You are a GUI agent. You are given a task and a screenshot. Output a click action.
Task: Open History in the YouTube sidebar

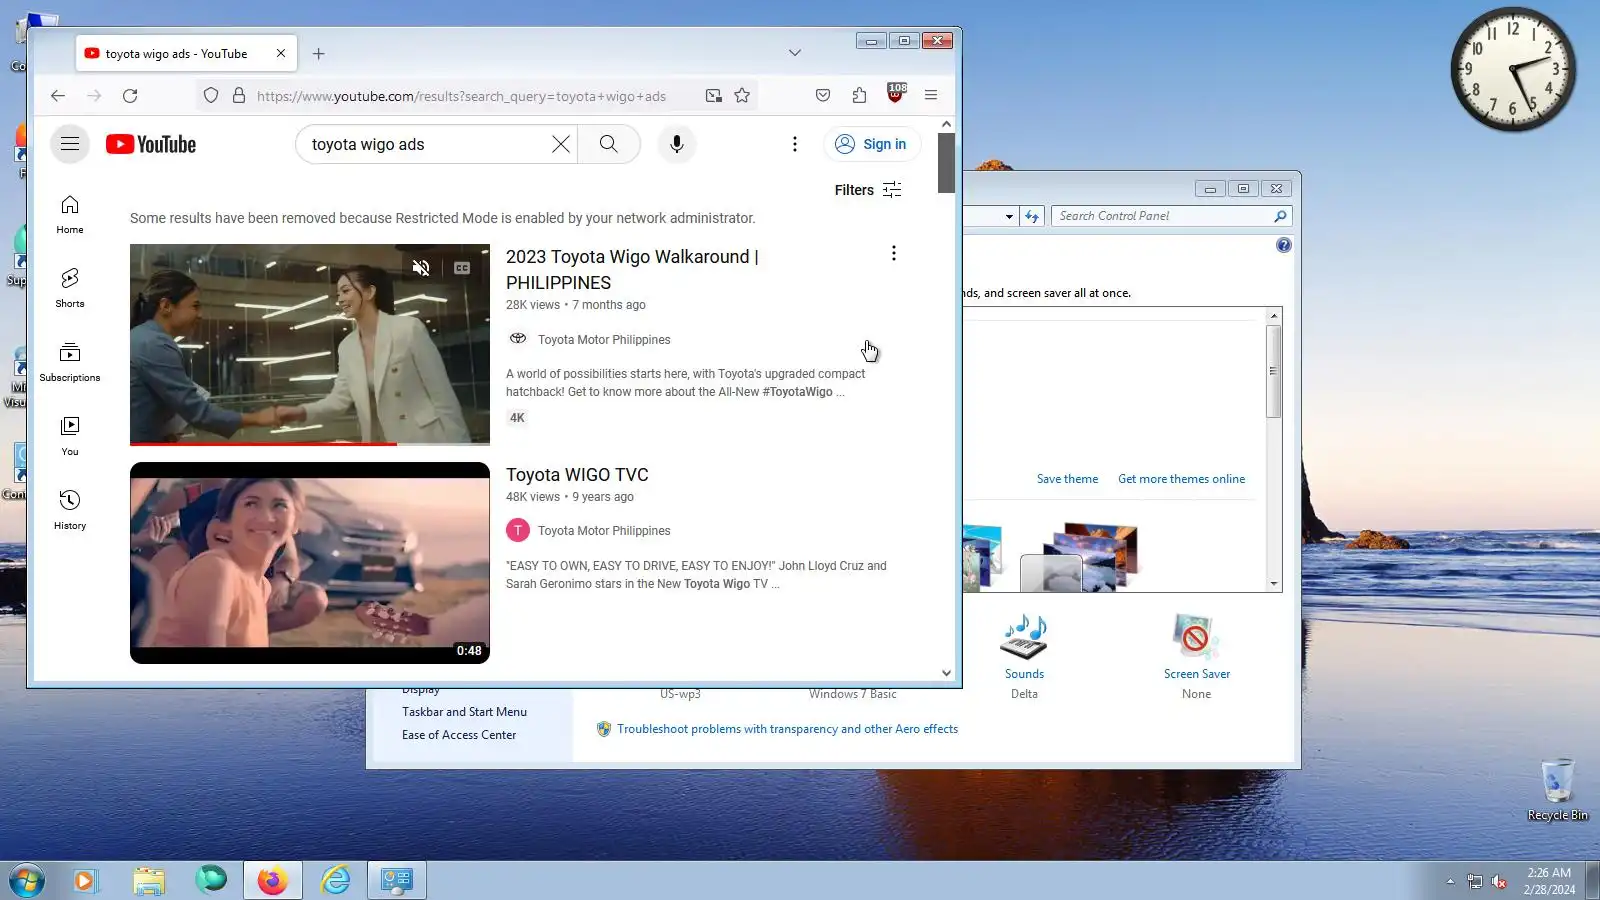(70, 510)
